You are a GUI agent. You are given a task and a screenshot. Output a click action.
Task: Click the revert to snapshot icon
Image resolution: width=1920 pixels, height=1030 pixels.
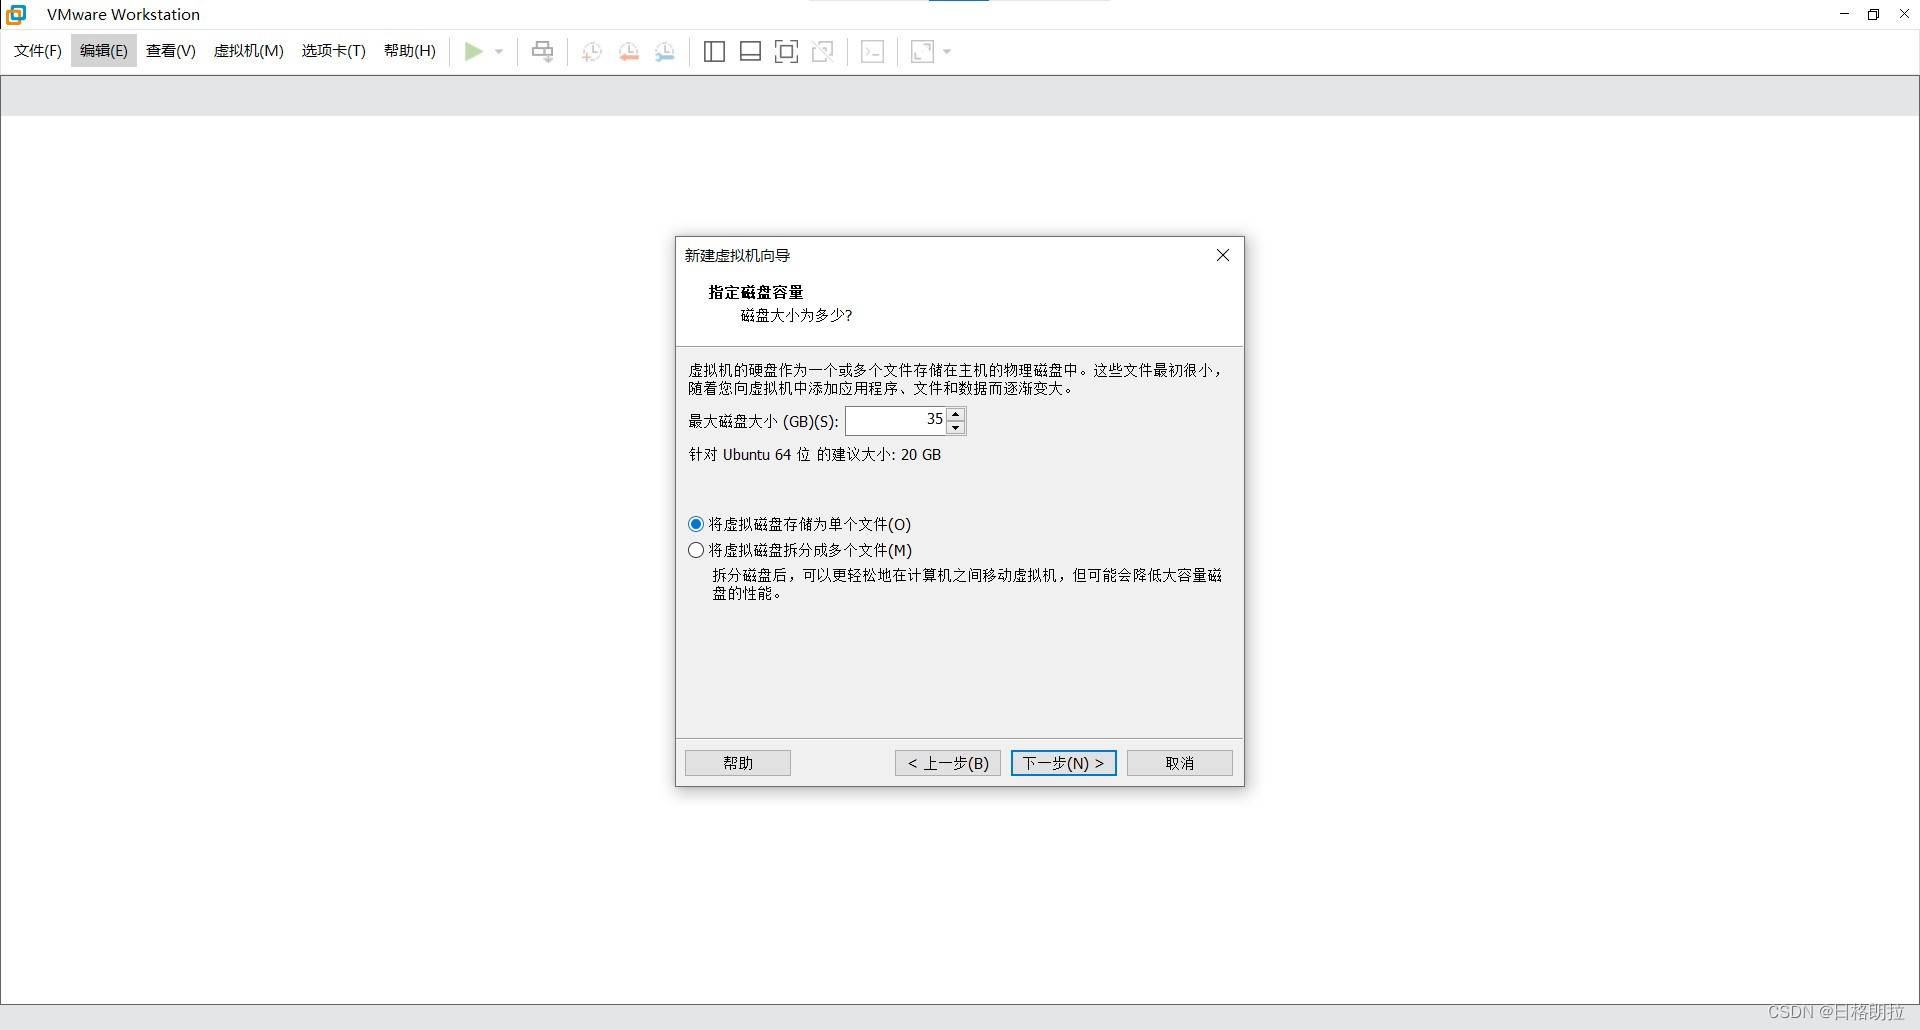click(628, 51)
